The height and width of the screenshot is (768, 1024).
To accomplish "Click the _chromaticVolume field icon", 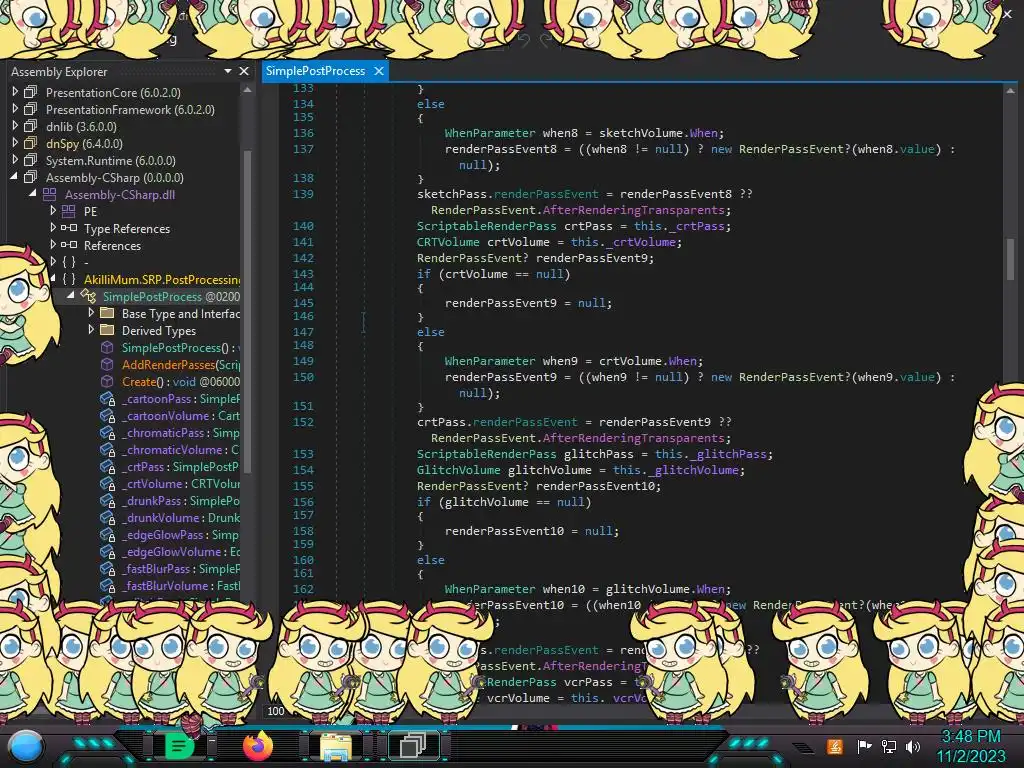I will (107, 449).
